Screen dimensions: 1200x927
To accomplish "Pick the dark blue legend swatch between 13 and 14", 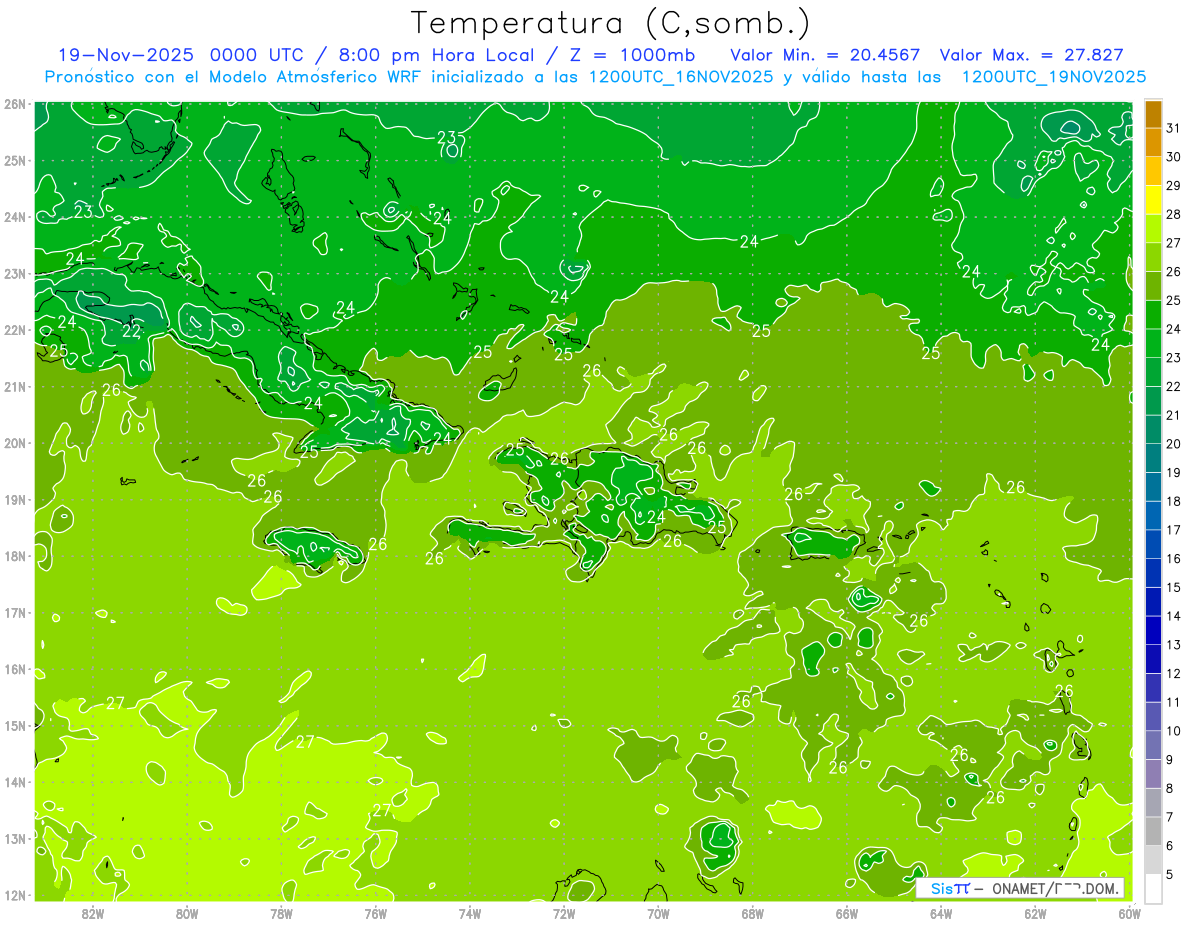I will pyautogui.click(x=1153, y=630).
